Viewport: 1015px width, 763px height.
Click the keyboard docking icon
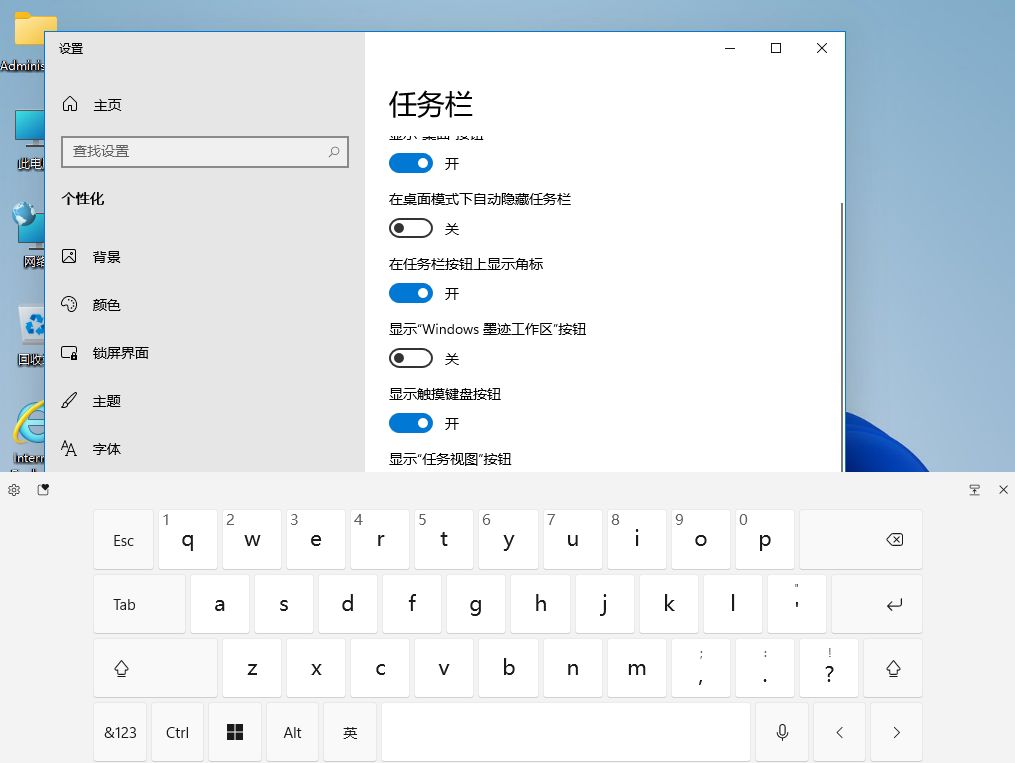974,490
